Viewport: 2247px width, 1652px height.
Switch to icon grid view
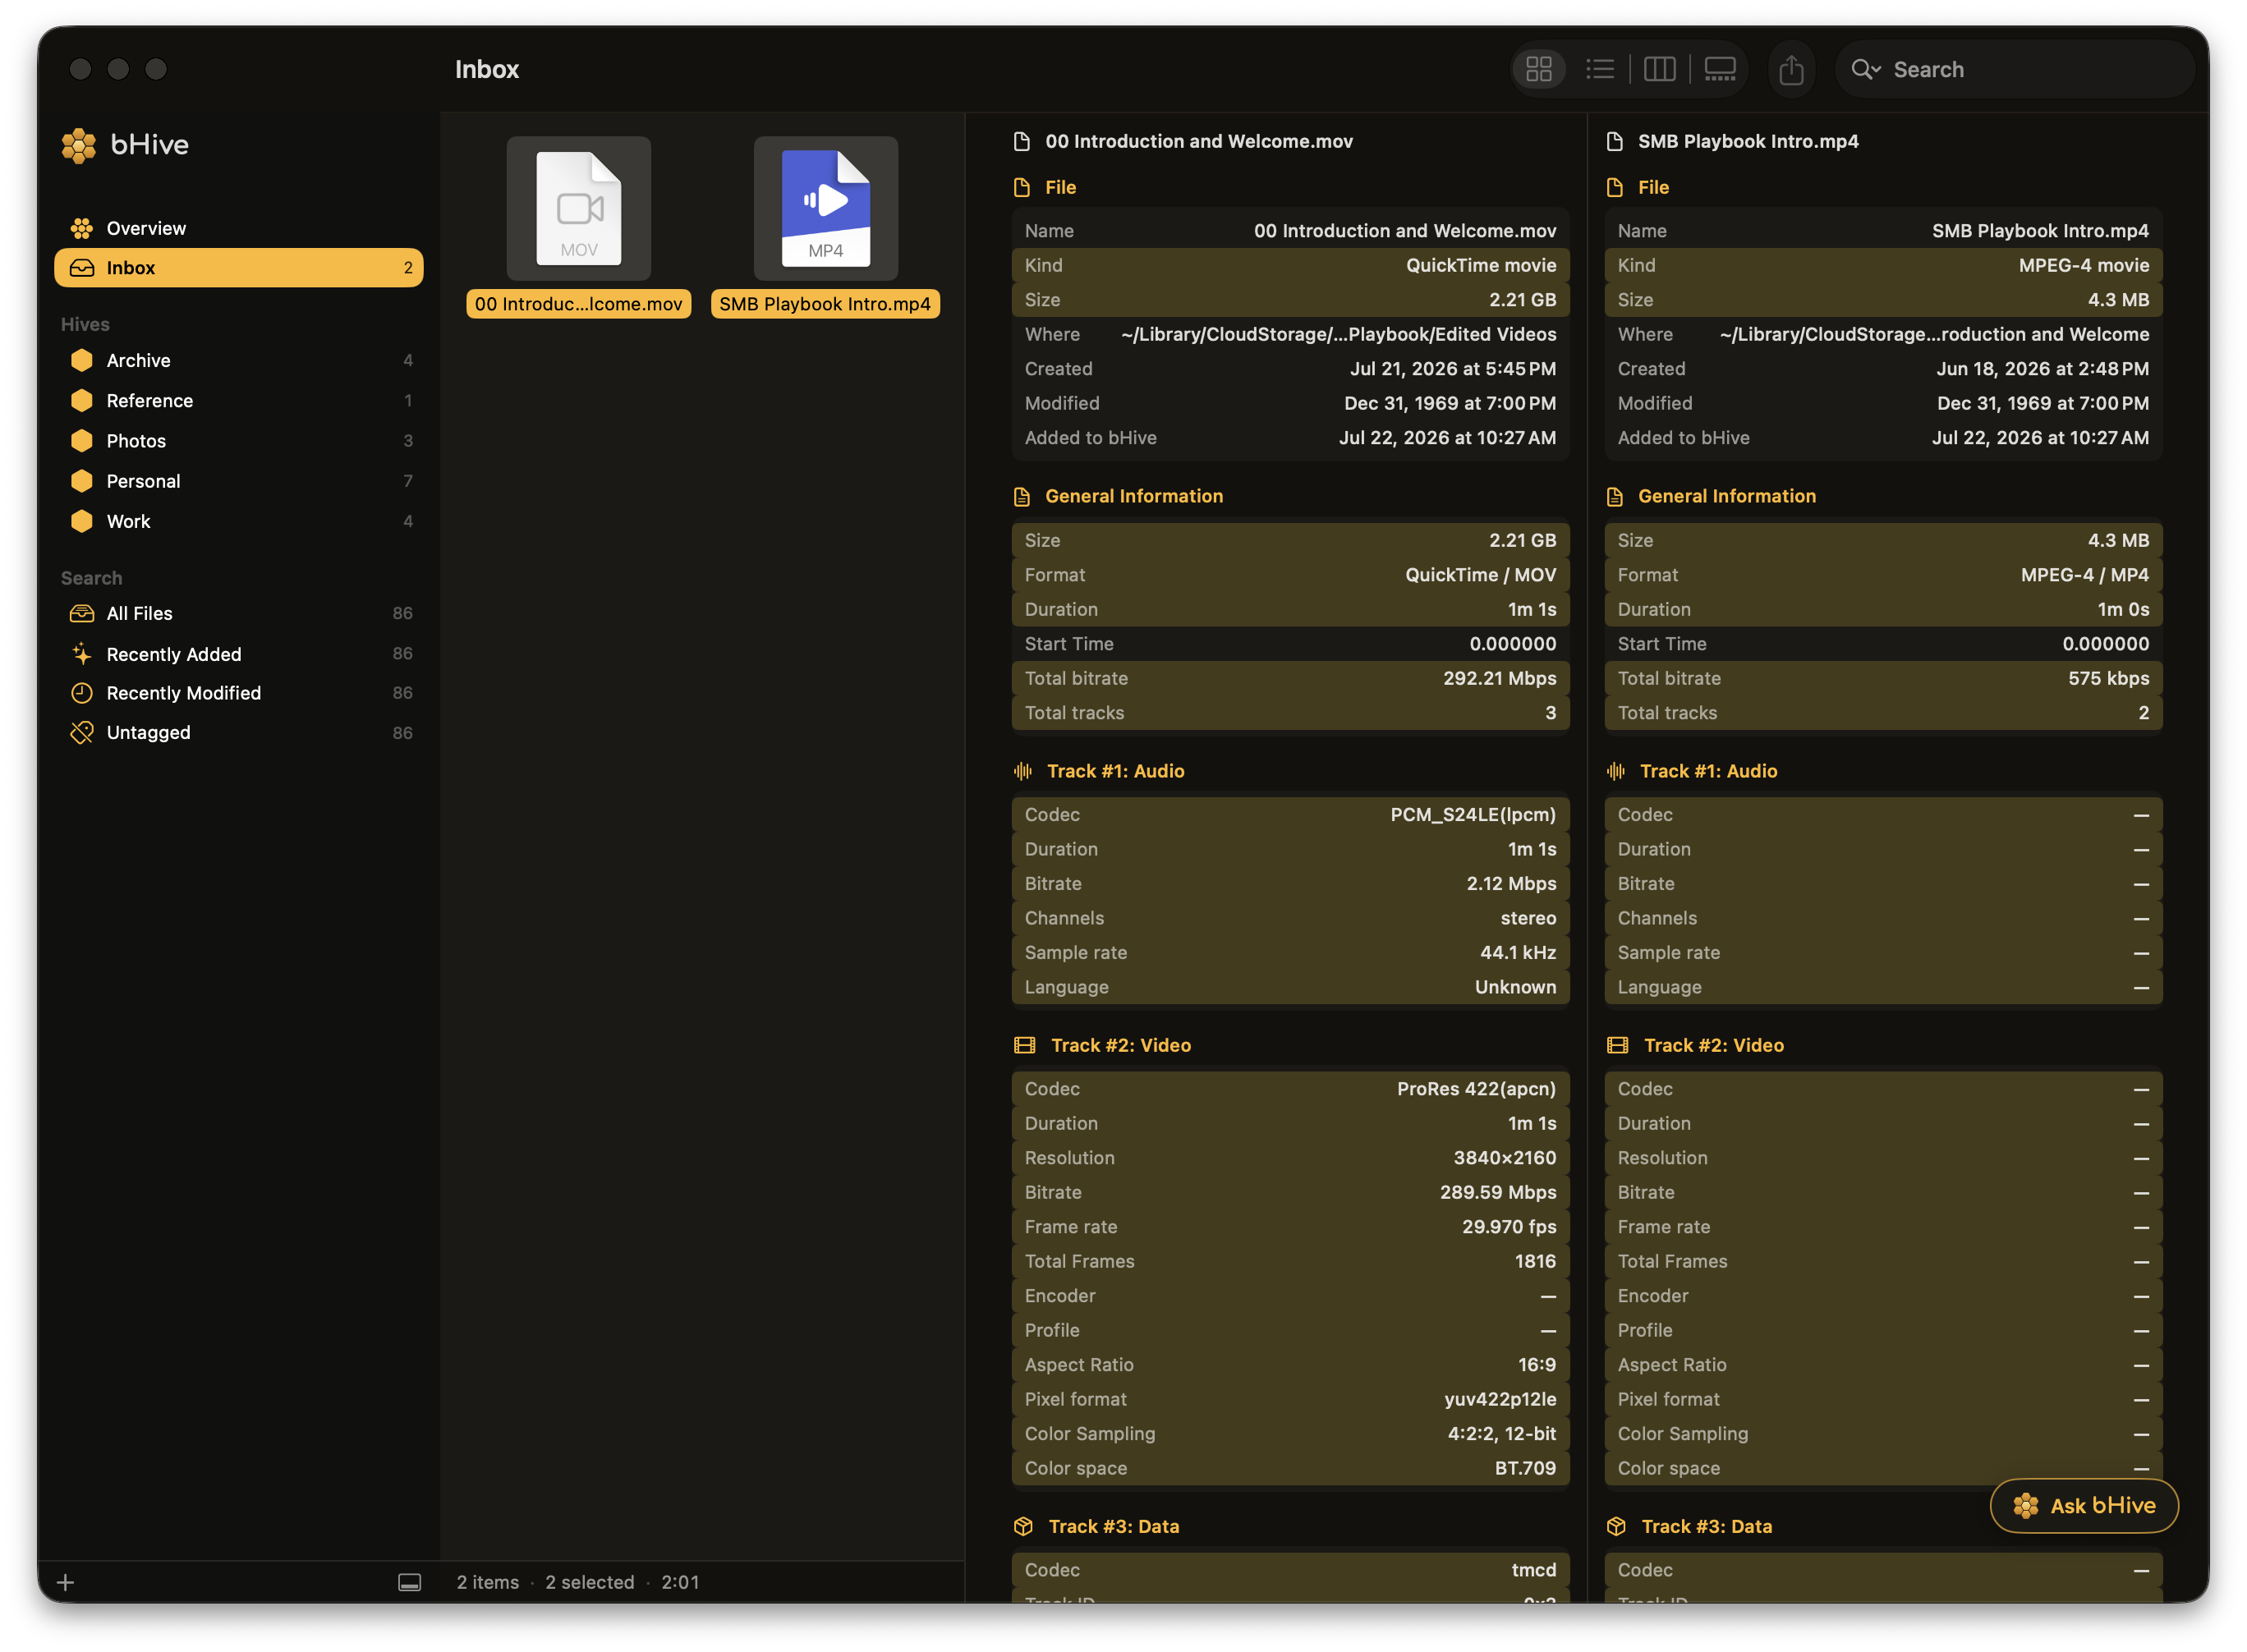pyautogui.click(x=1539, y=69)
